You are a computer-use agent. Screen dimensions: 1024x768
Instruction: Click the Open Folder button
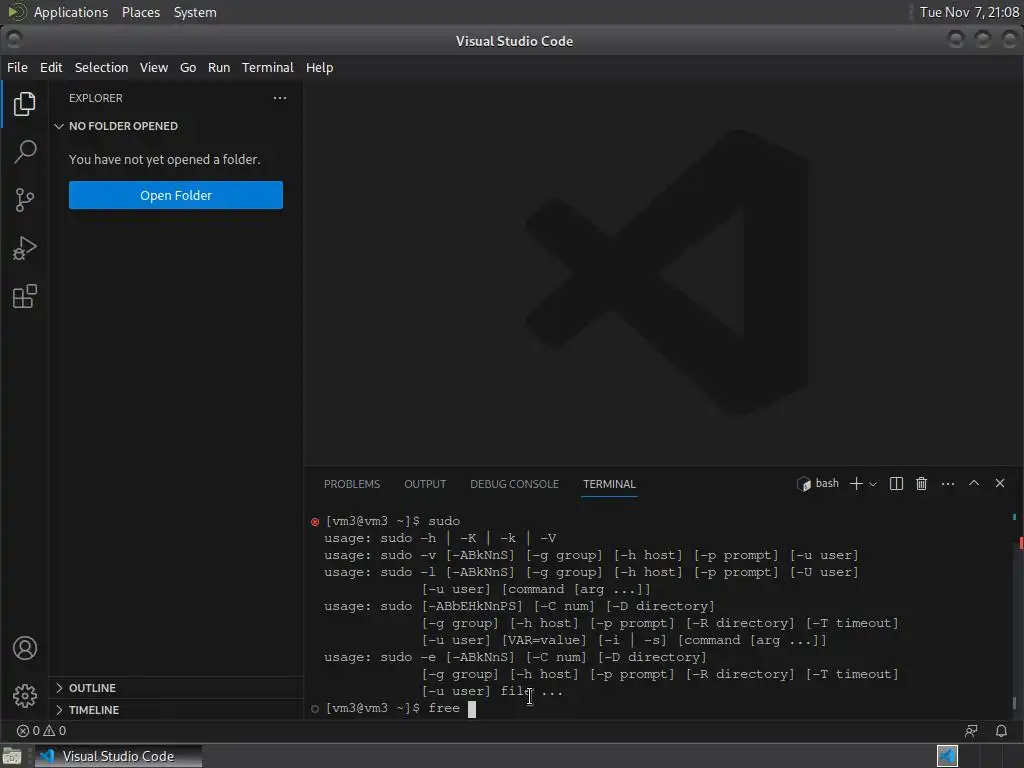pyautogui.click(x=176, y=195)
